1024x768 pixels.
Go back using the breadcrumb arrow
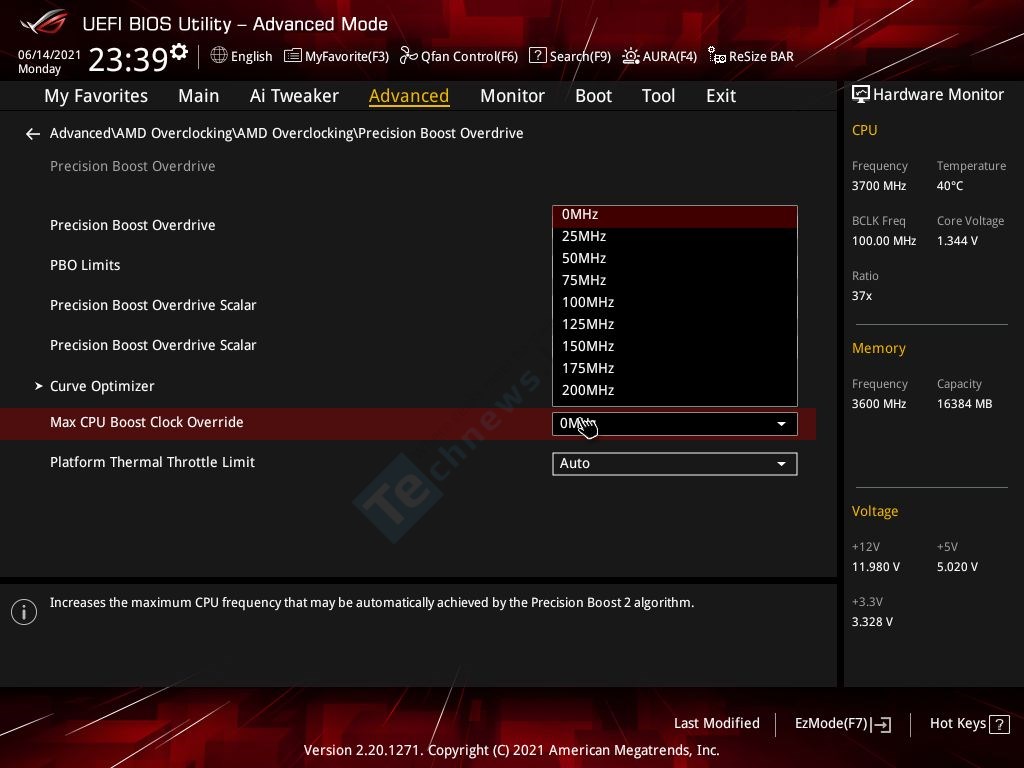click(x=33, y=134)
